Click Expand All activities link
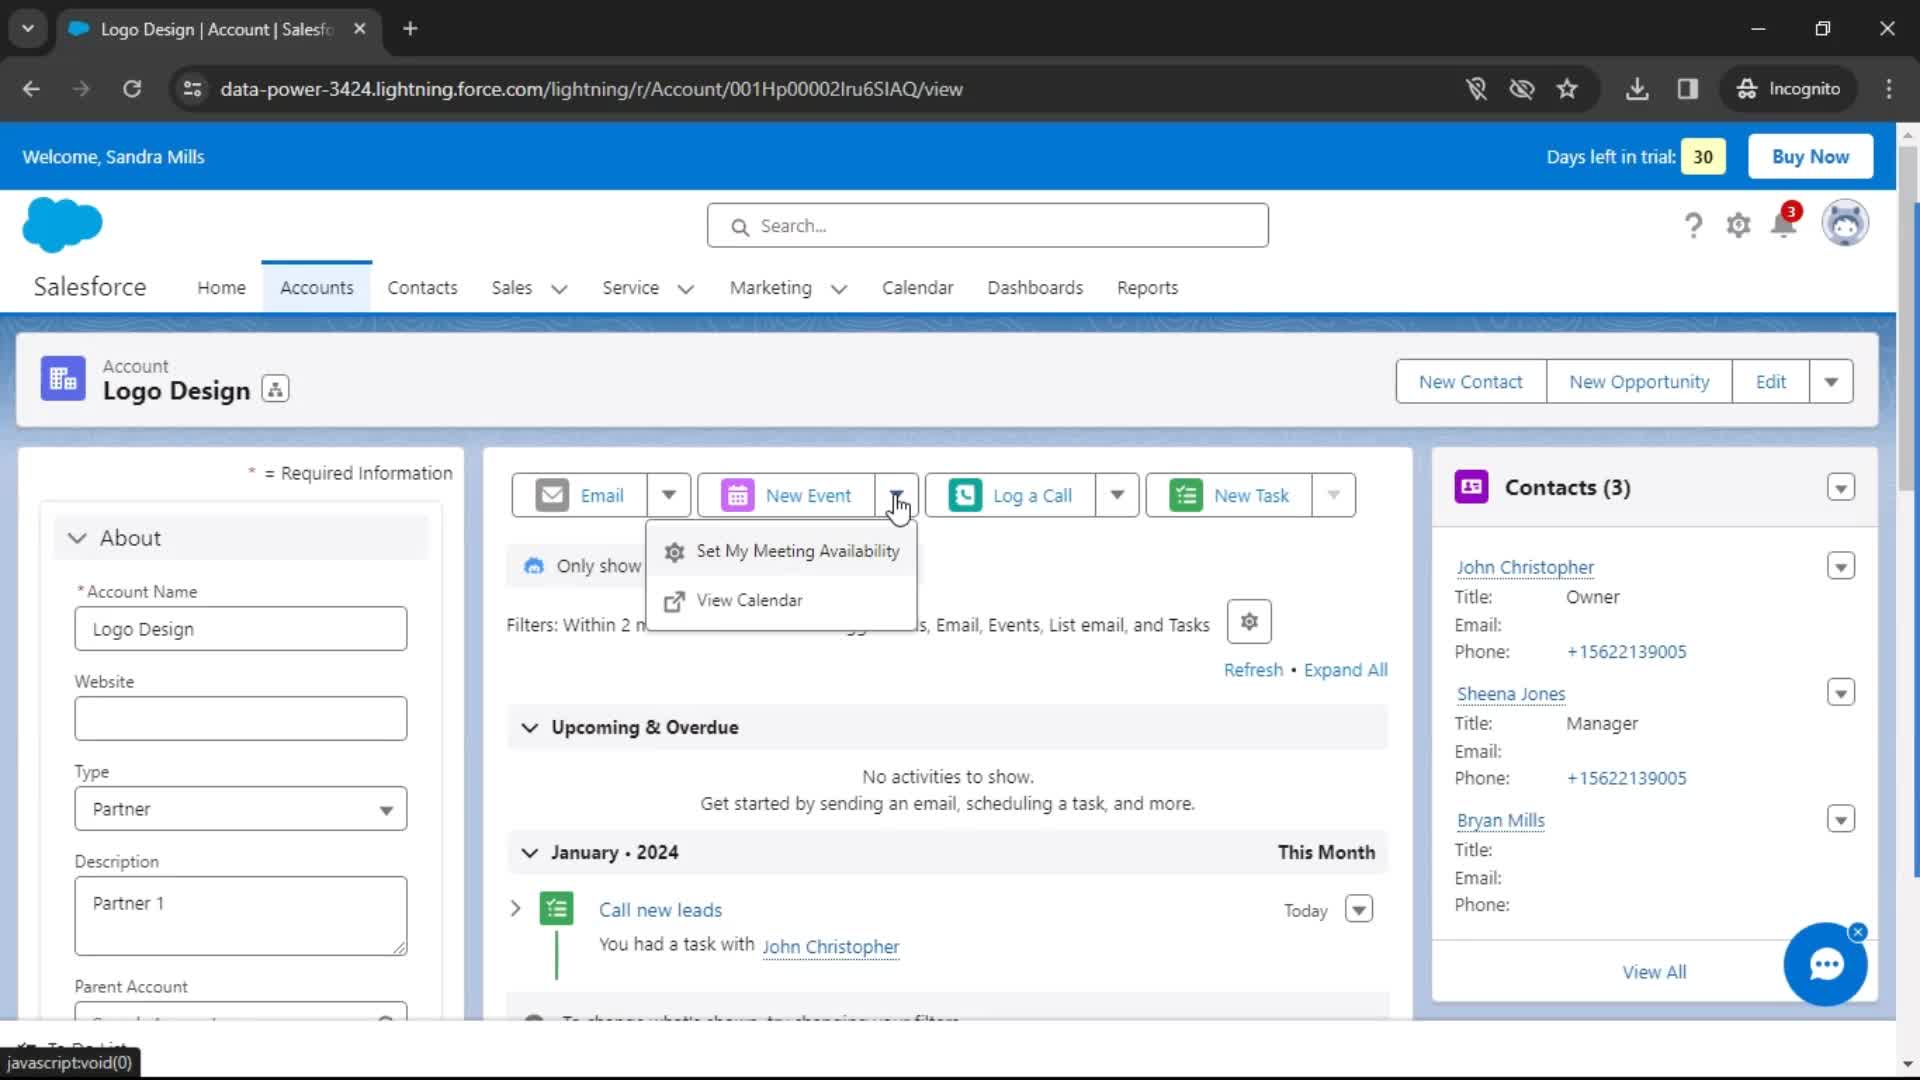The width and height of the screenshot is (1920, 1080). click(1345, 670)
